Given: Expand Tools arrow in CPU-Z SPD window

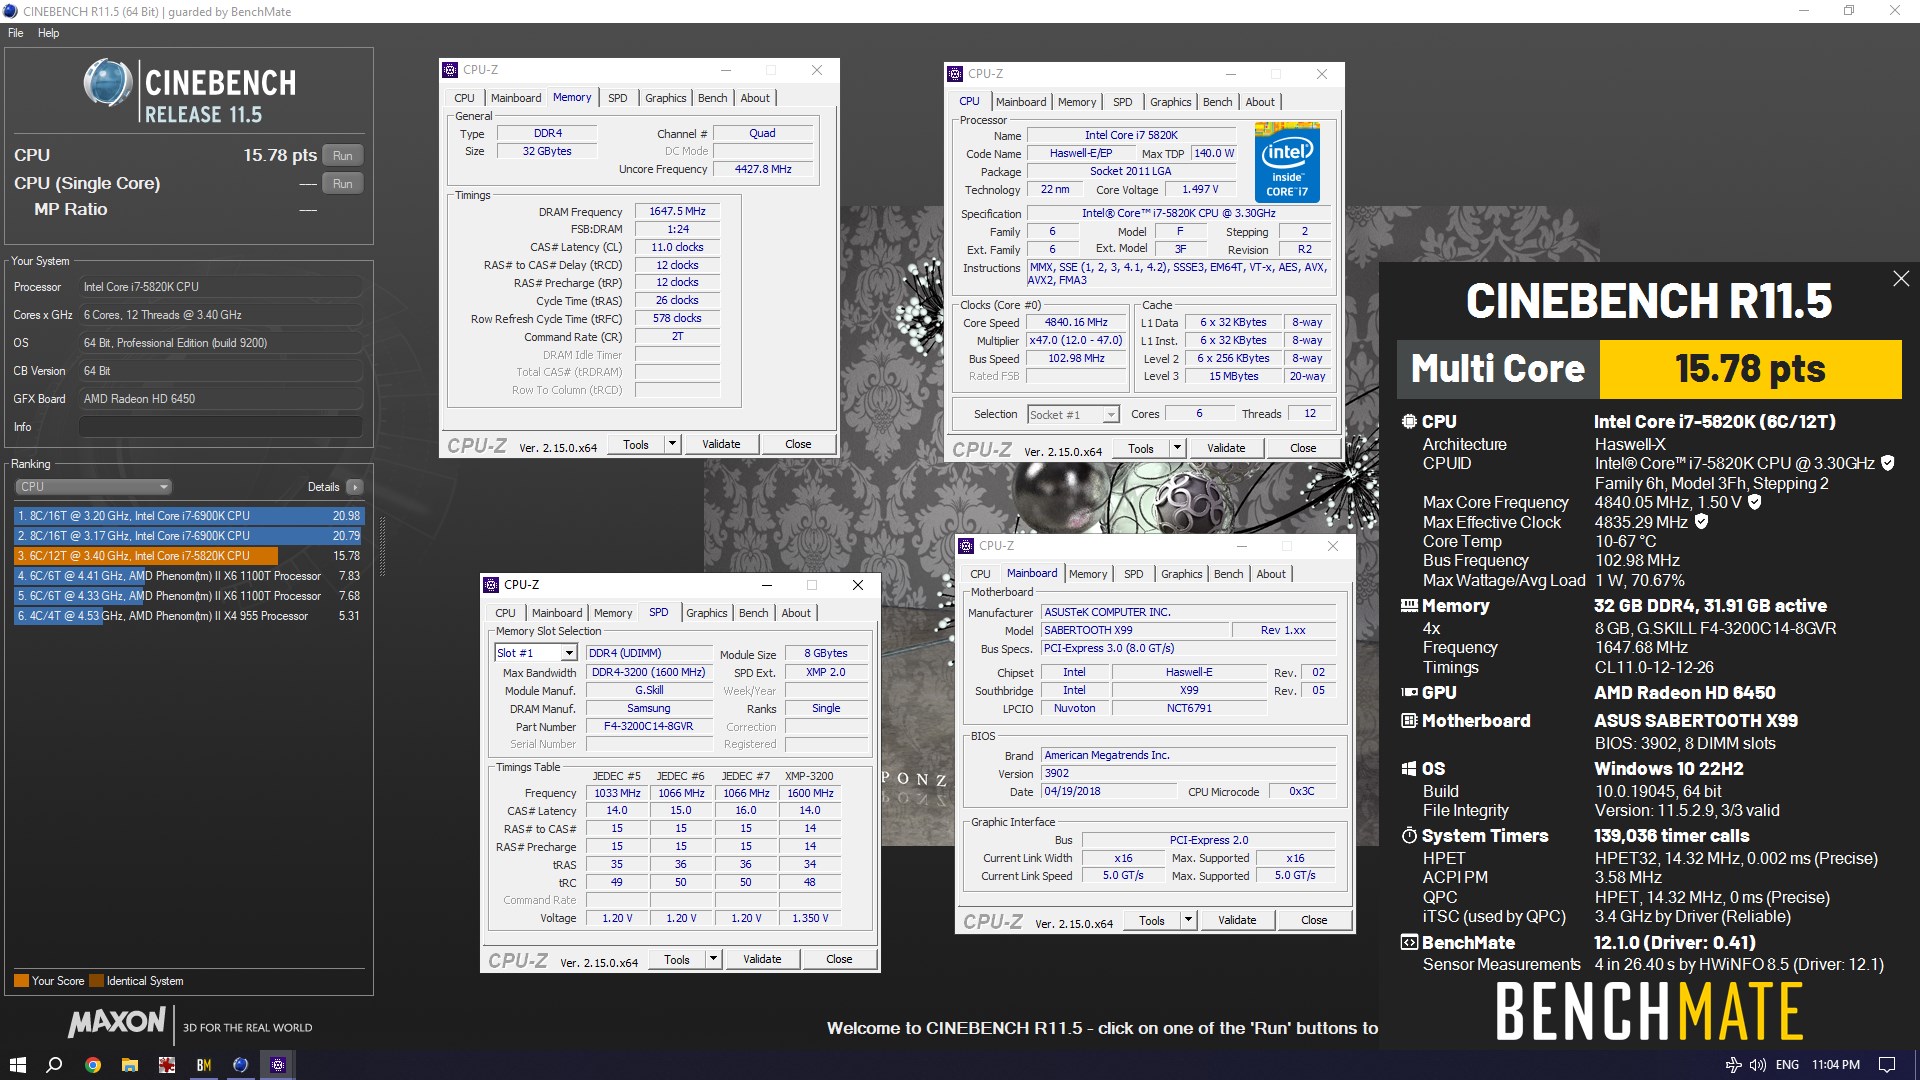Looking at the screenshot, I should [x=714, y=959].
